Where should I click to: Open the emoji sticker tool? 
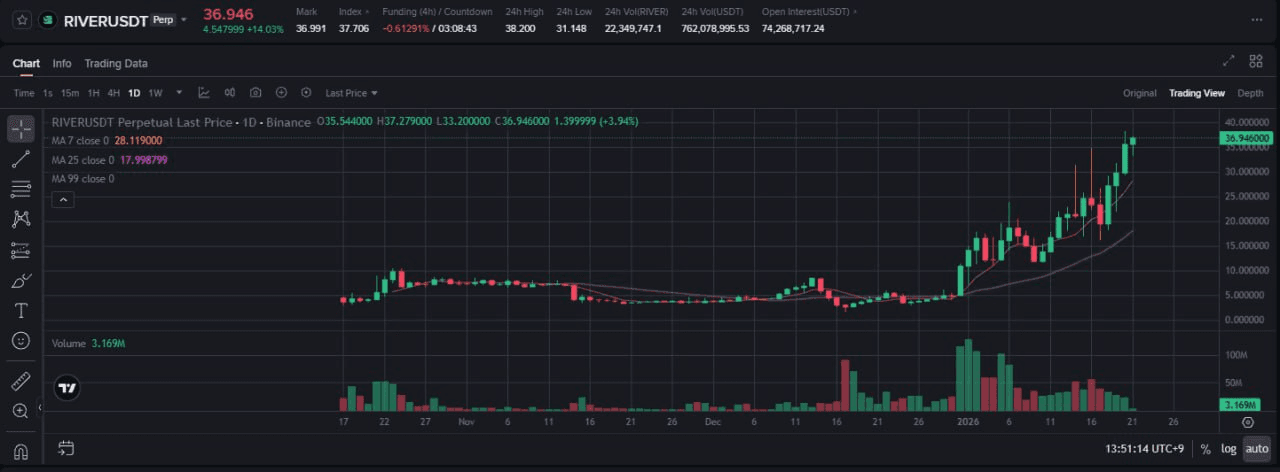click(x=21, y=340)
